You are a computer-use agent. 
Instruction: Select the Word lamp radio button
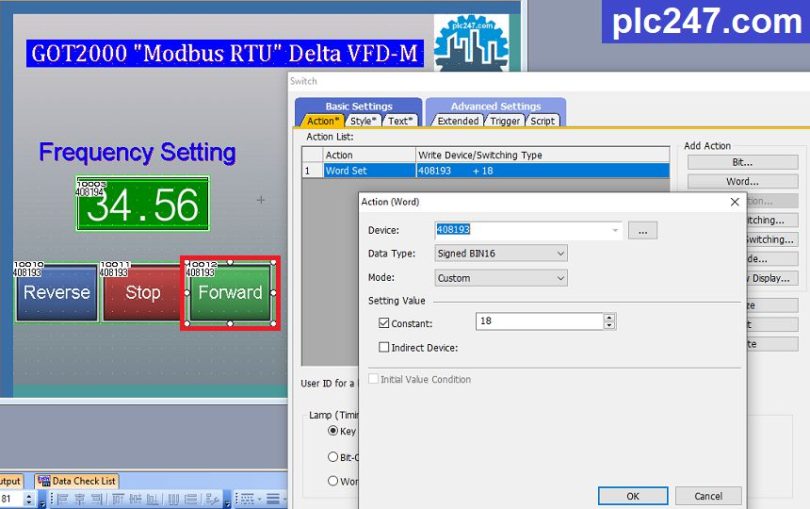click(x=333, y=481)
